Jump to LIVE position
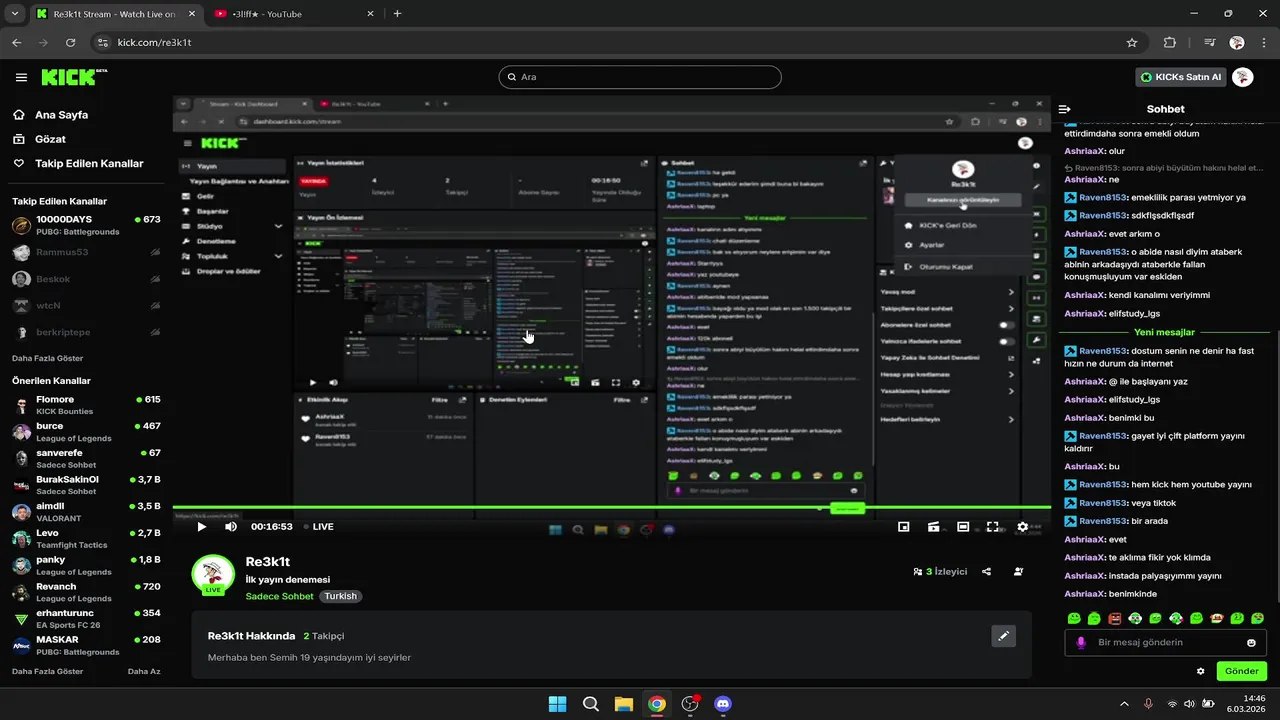Image resolution: width=1280 pixels, height=720 pixels. point(317,527)
